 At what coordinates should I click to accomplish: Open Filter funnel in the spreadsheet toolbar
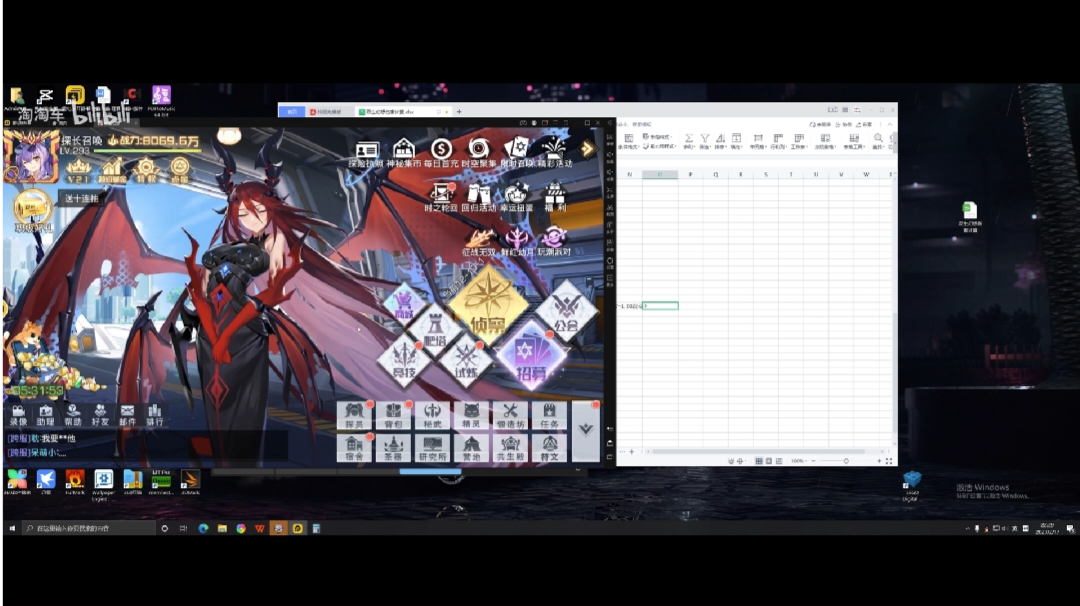705,141
